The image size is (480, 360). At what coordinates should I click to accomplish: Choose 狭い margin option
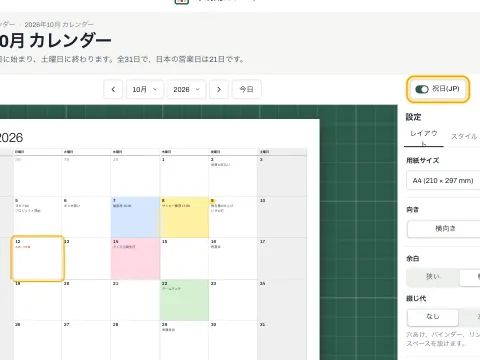pyautogui.click(x=433, y=277)
